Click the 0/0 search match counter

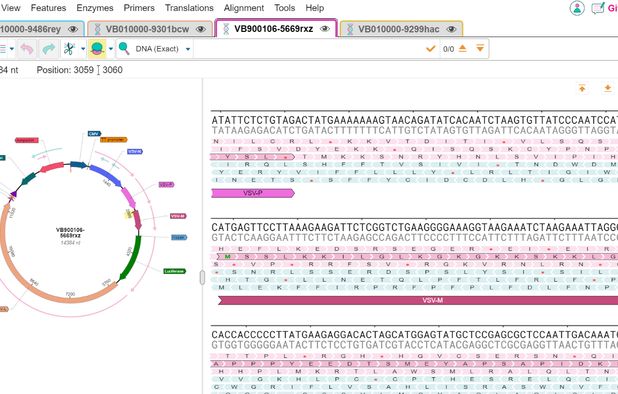(449, 49)
